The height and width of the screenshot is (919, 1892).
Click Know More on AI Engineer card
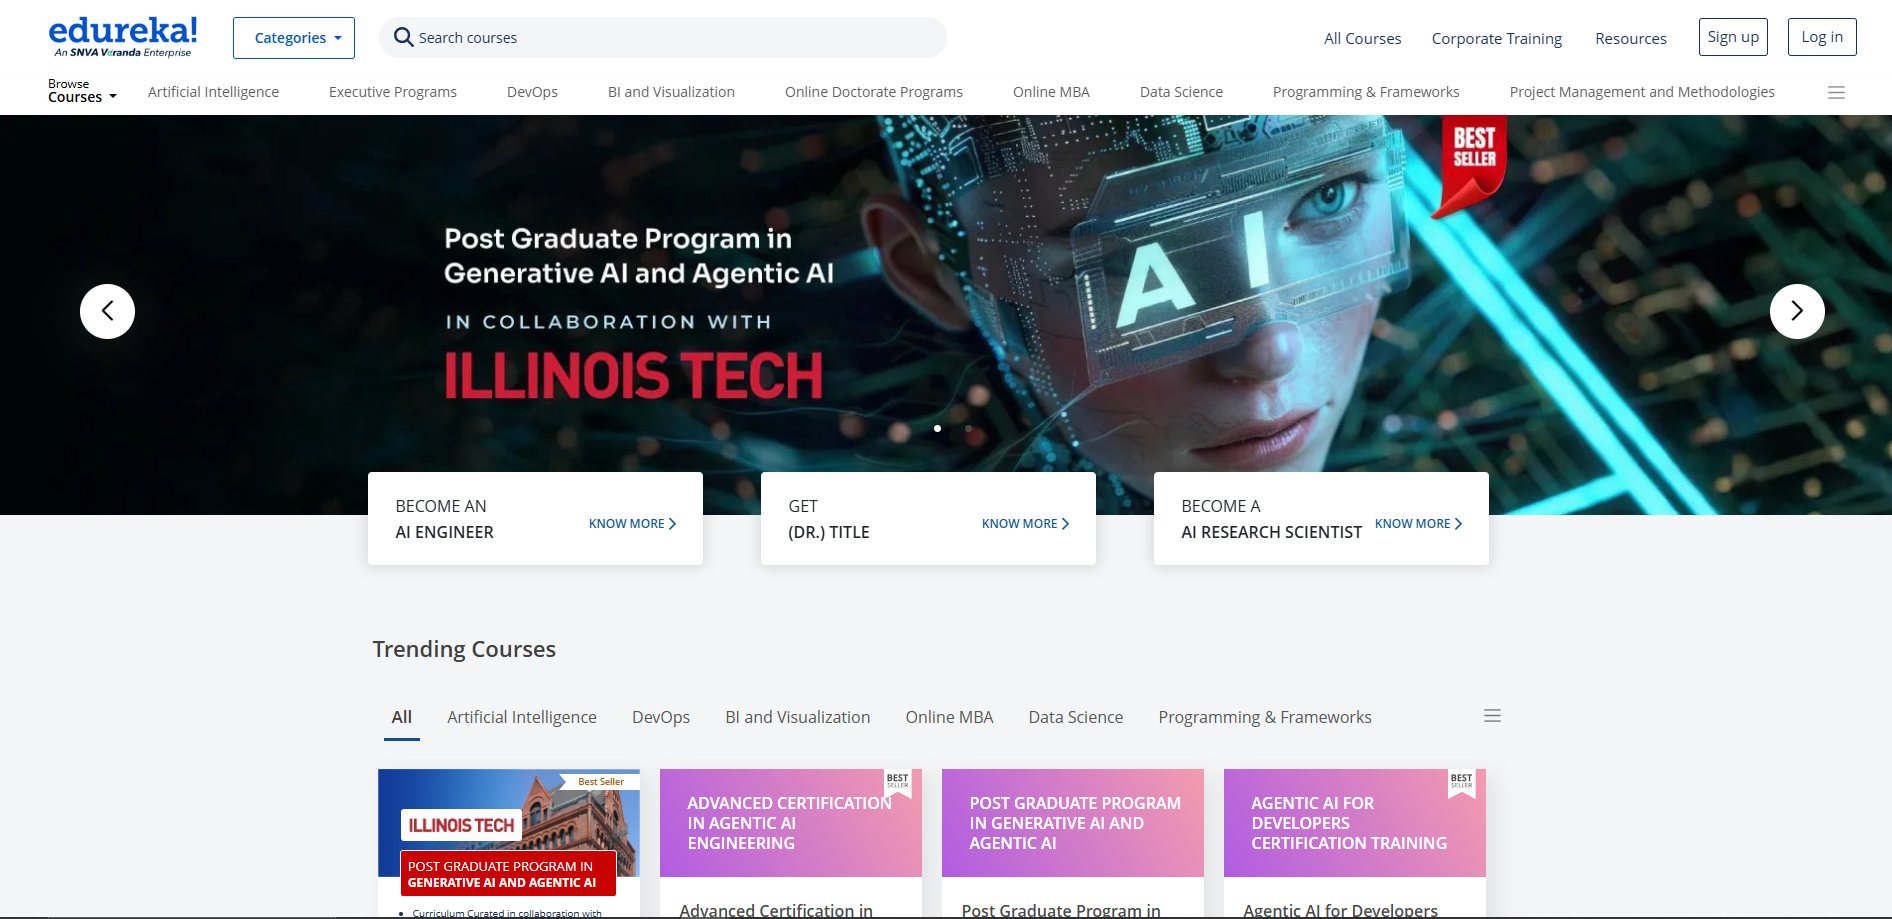632,524
